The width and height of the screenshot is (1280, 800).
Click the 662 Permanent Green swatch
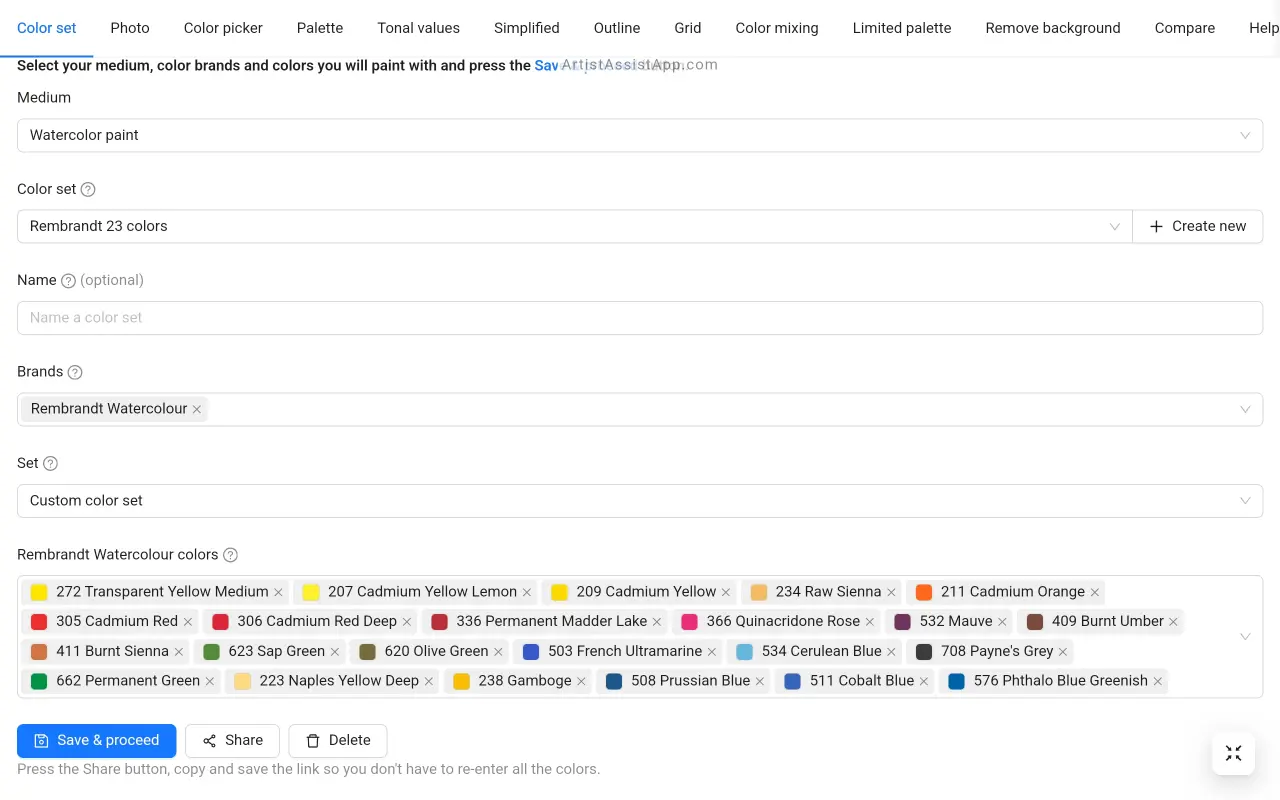[39, 681]
